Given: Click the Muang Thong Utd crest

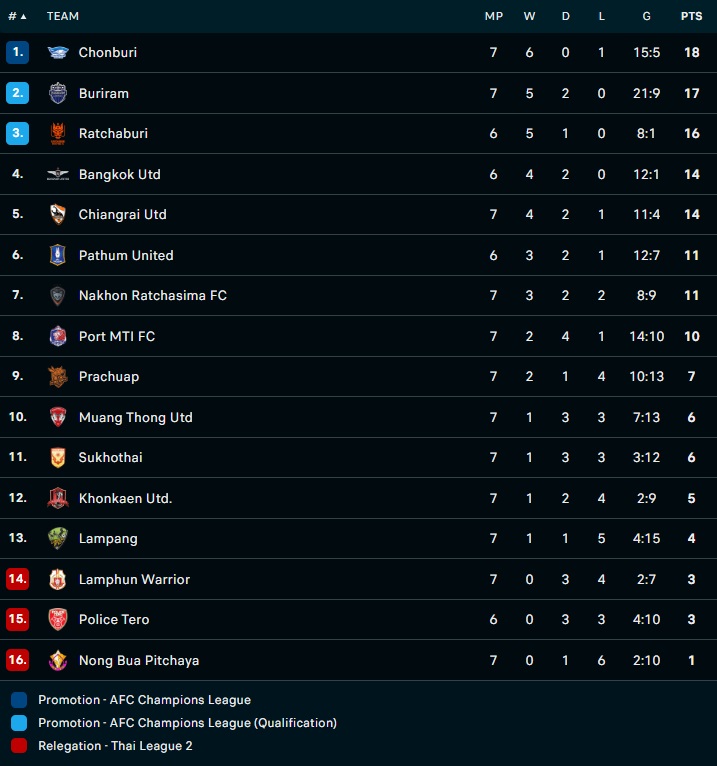Looking at the screenshot, I should [x=58, y=417].
